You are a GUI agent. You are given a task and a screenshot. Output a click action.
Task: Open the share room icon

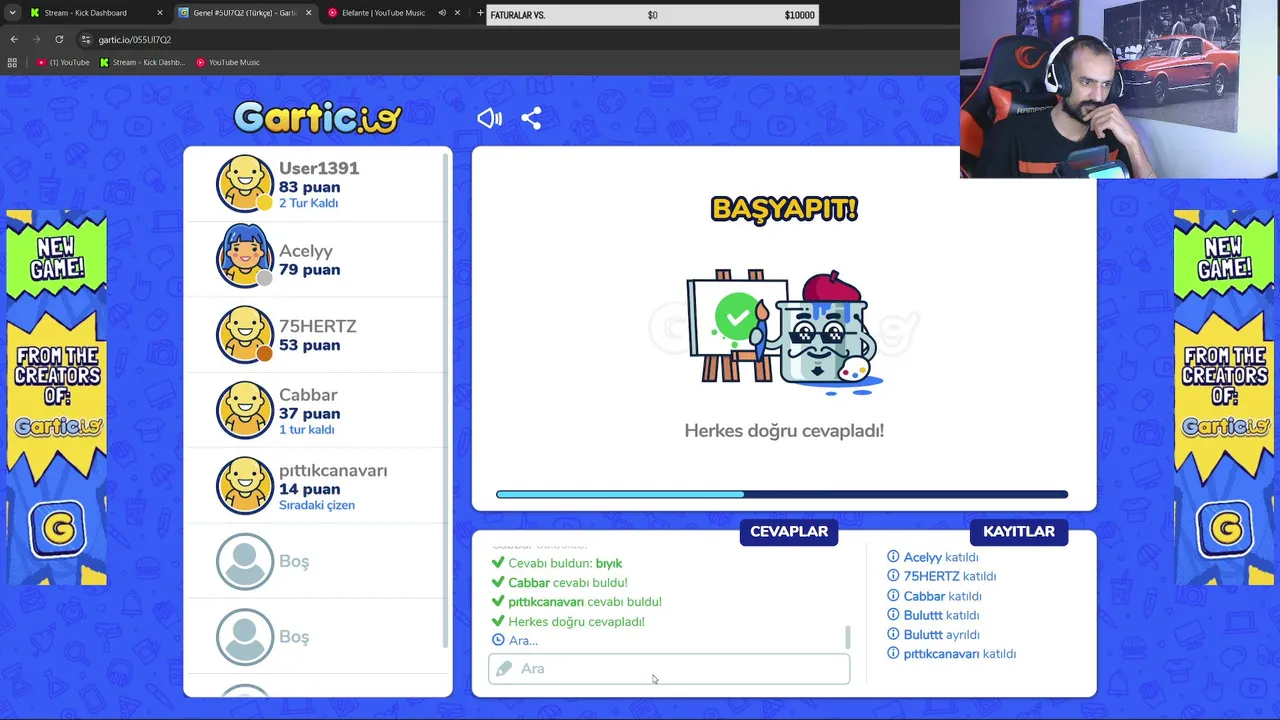click(531, 118)
